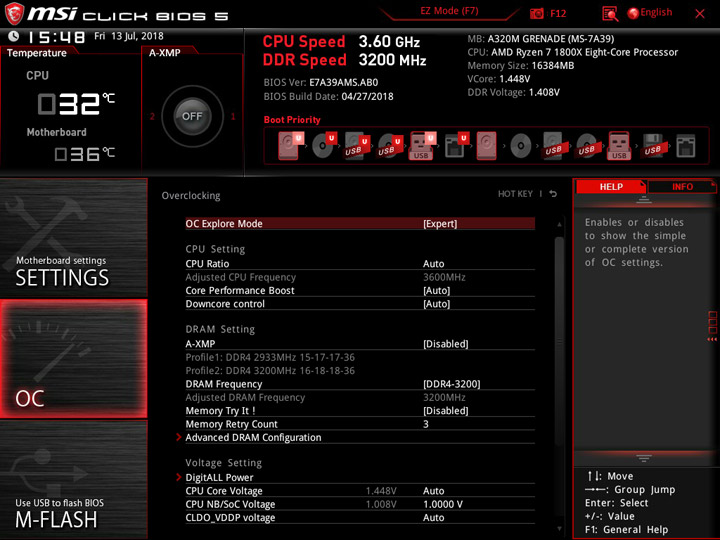Click the UEFI hard disk boot device icon

tap(290, 146)
